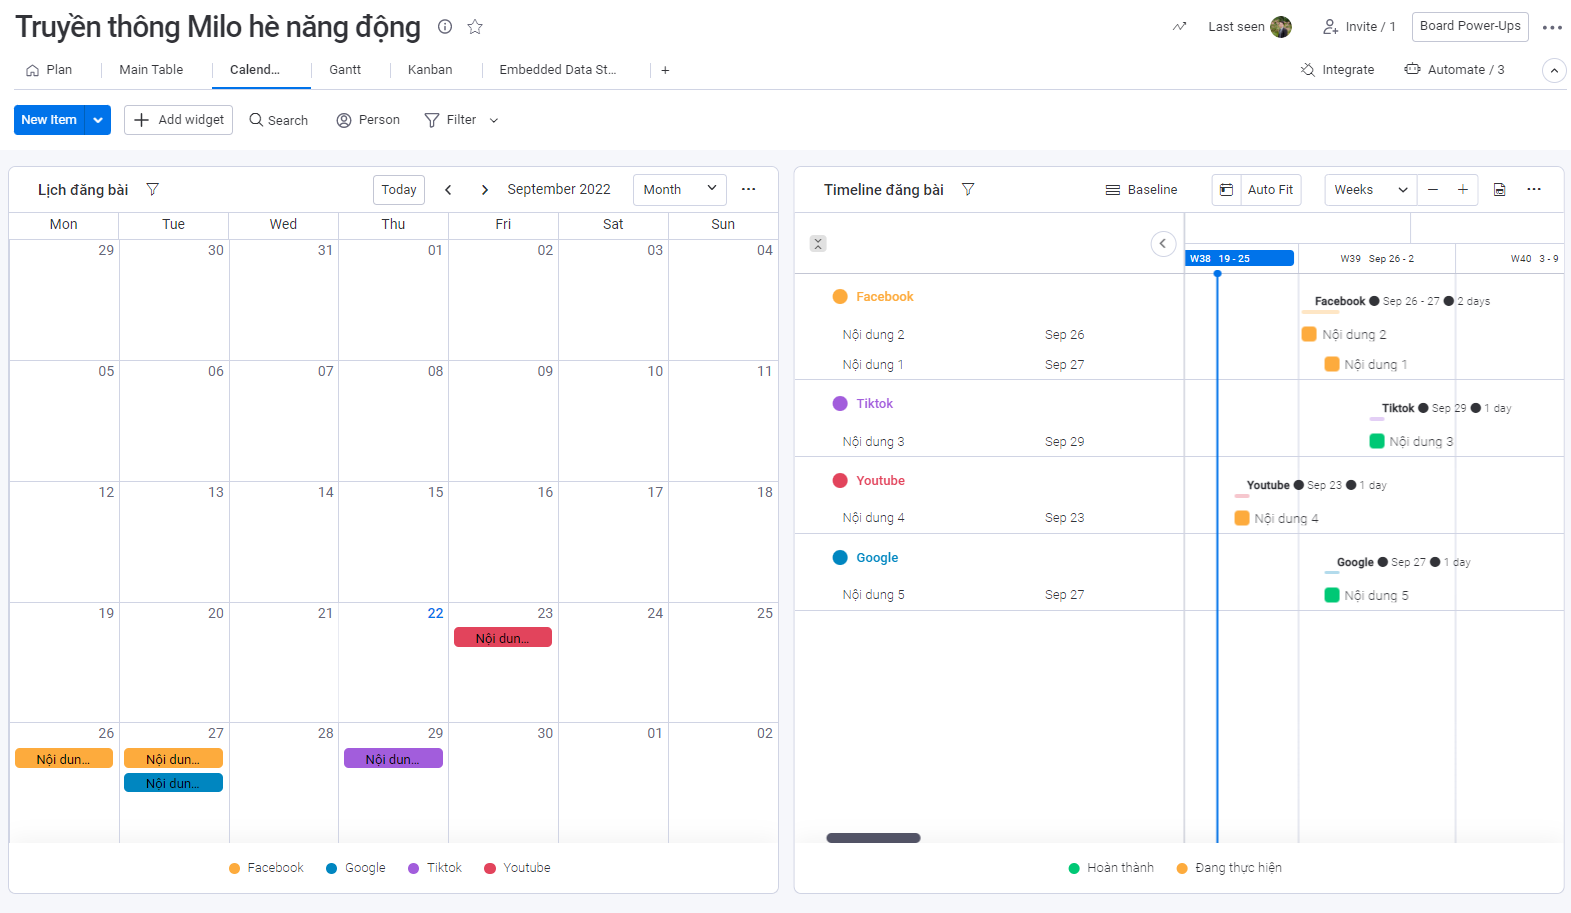Open the Weeks scale dropdown
Viewport: 1571px width, 913px height.
[1371, 190]
